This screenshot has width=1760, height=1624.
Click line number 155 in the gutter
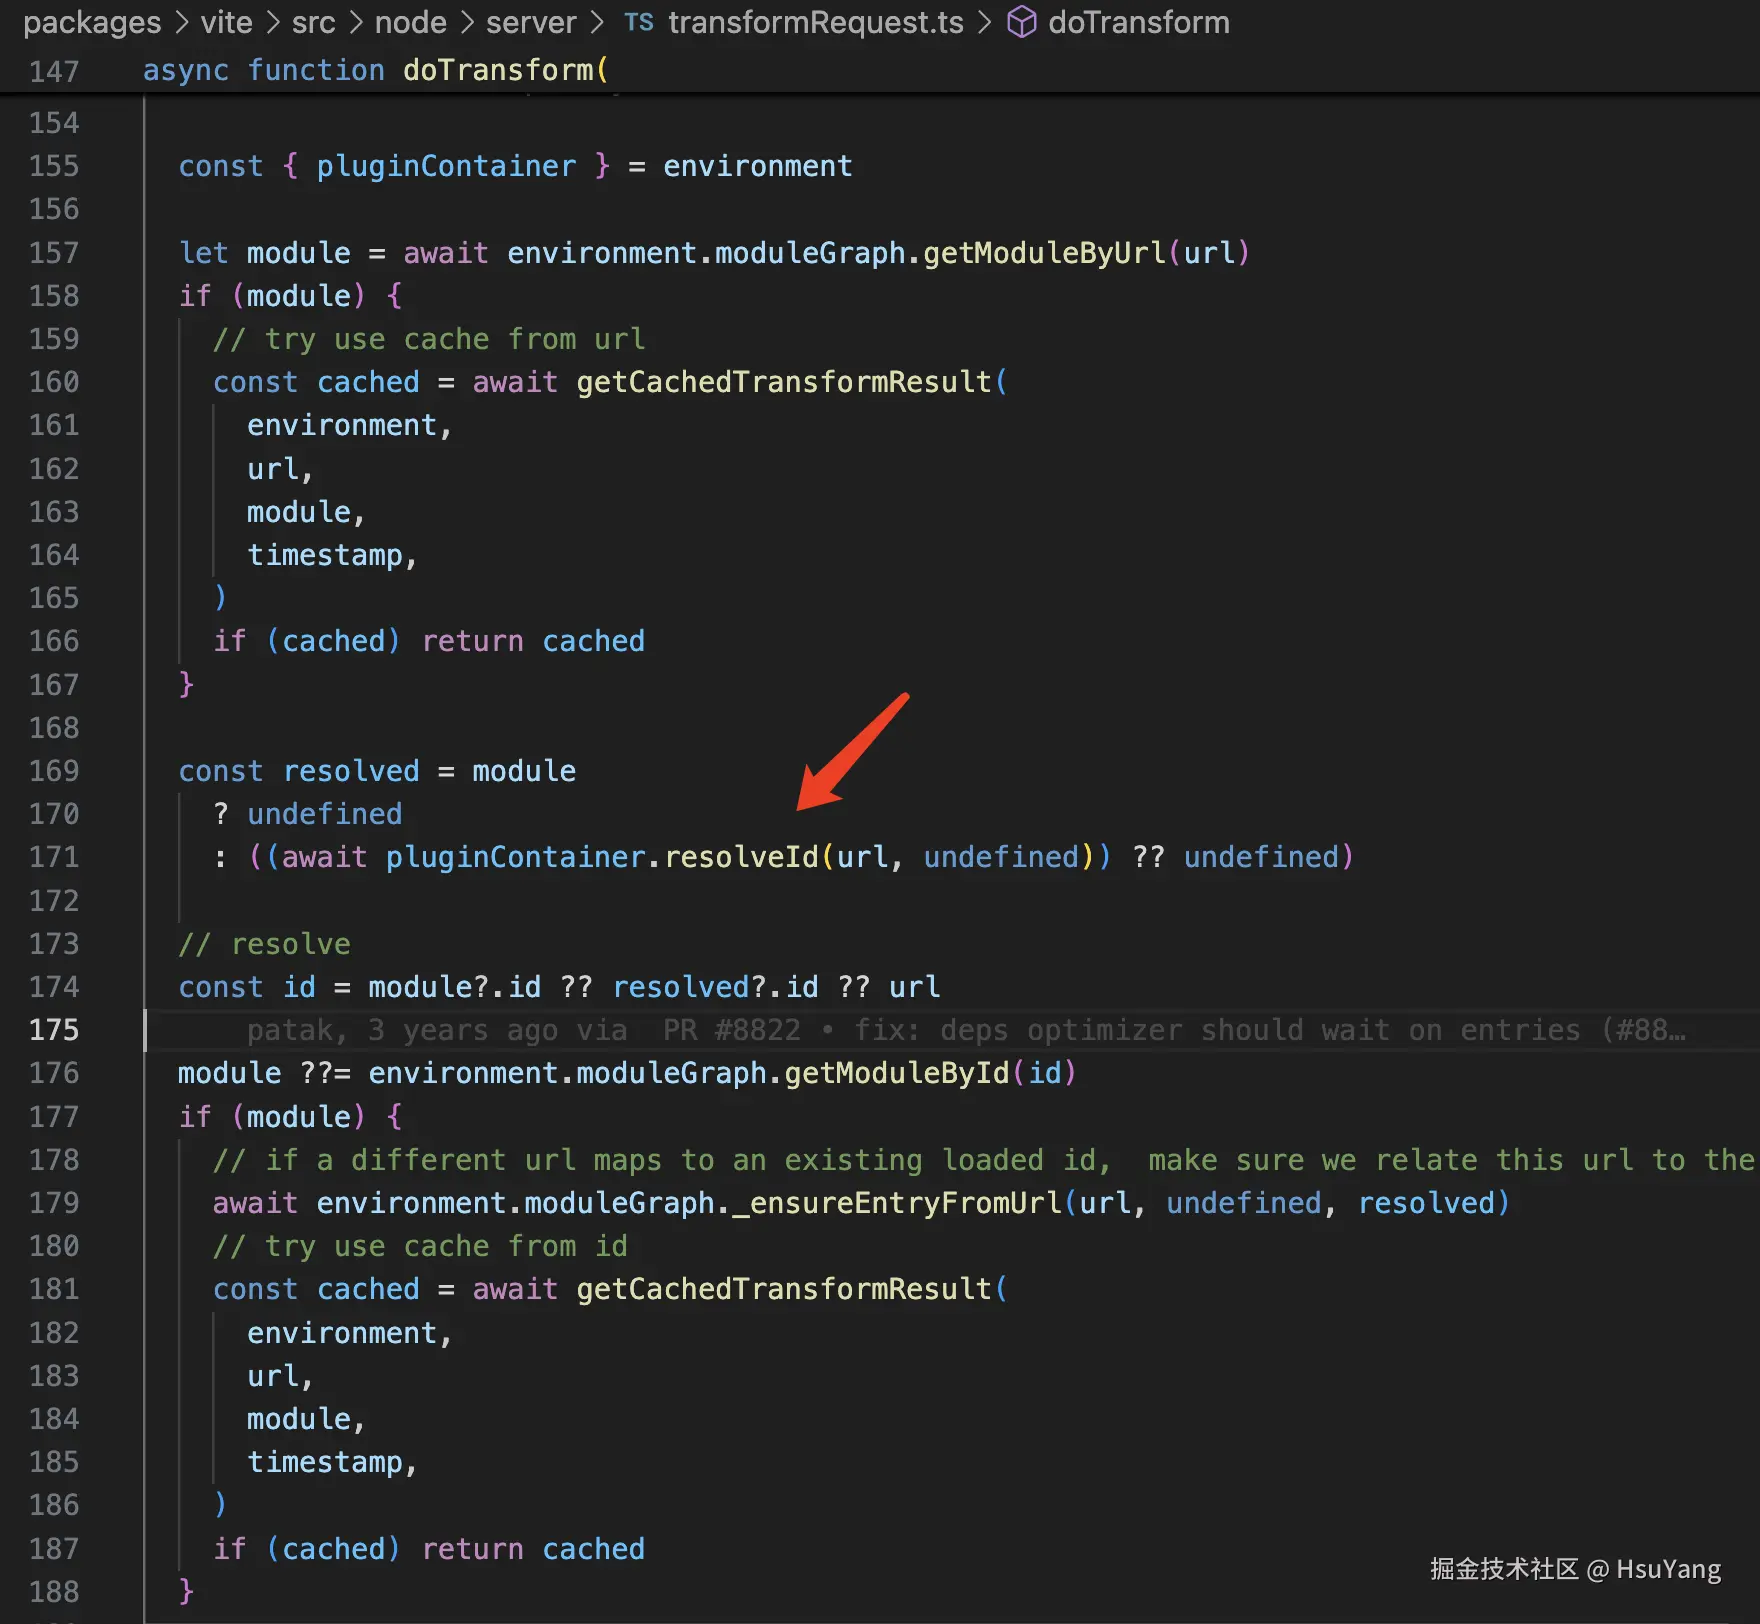[x=54, y=166]
